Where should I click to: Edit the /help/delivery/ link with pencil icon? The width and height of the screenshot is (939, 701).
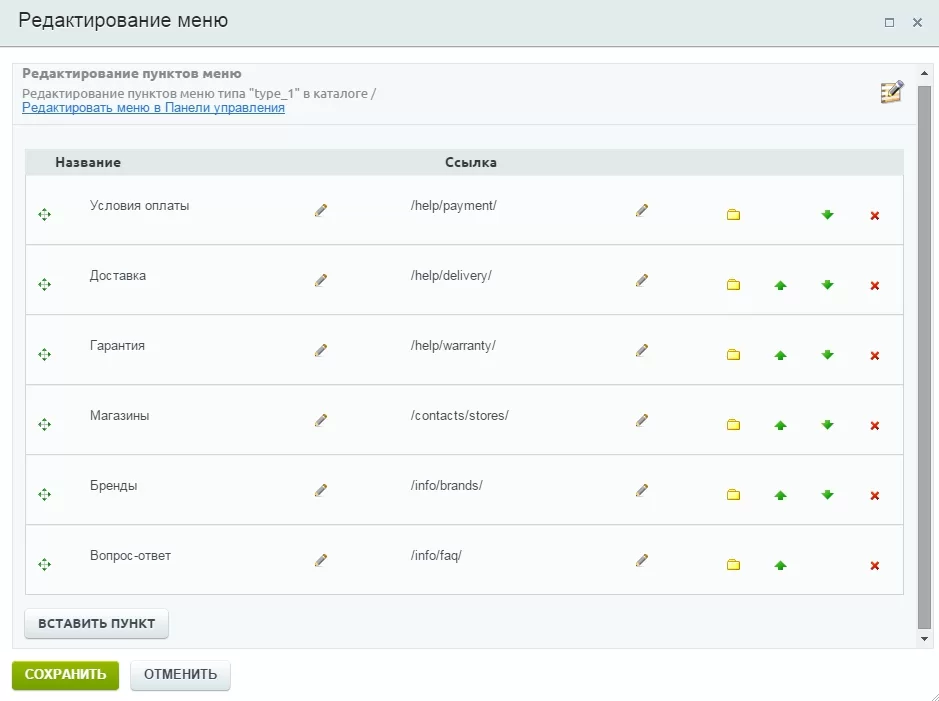(642, 280)
